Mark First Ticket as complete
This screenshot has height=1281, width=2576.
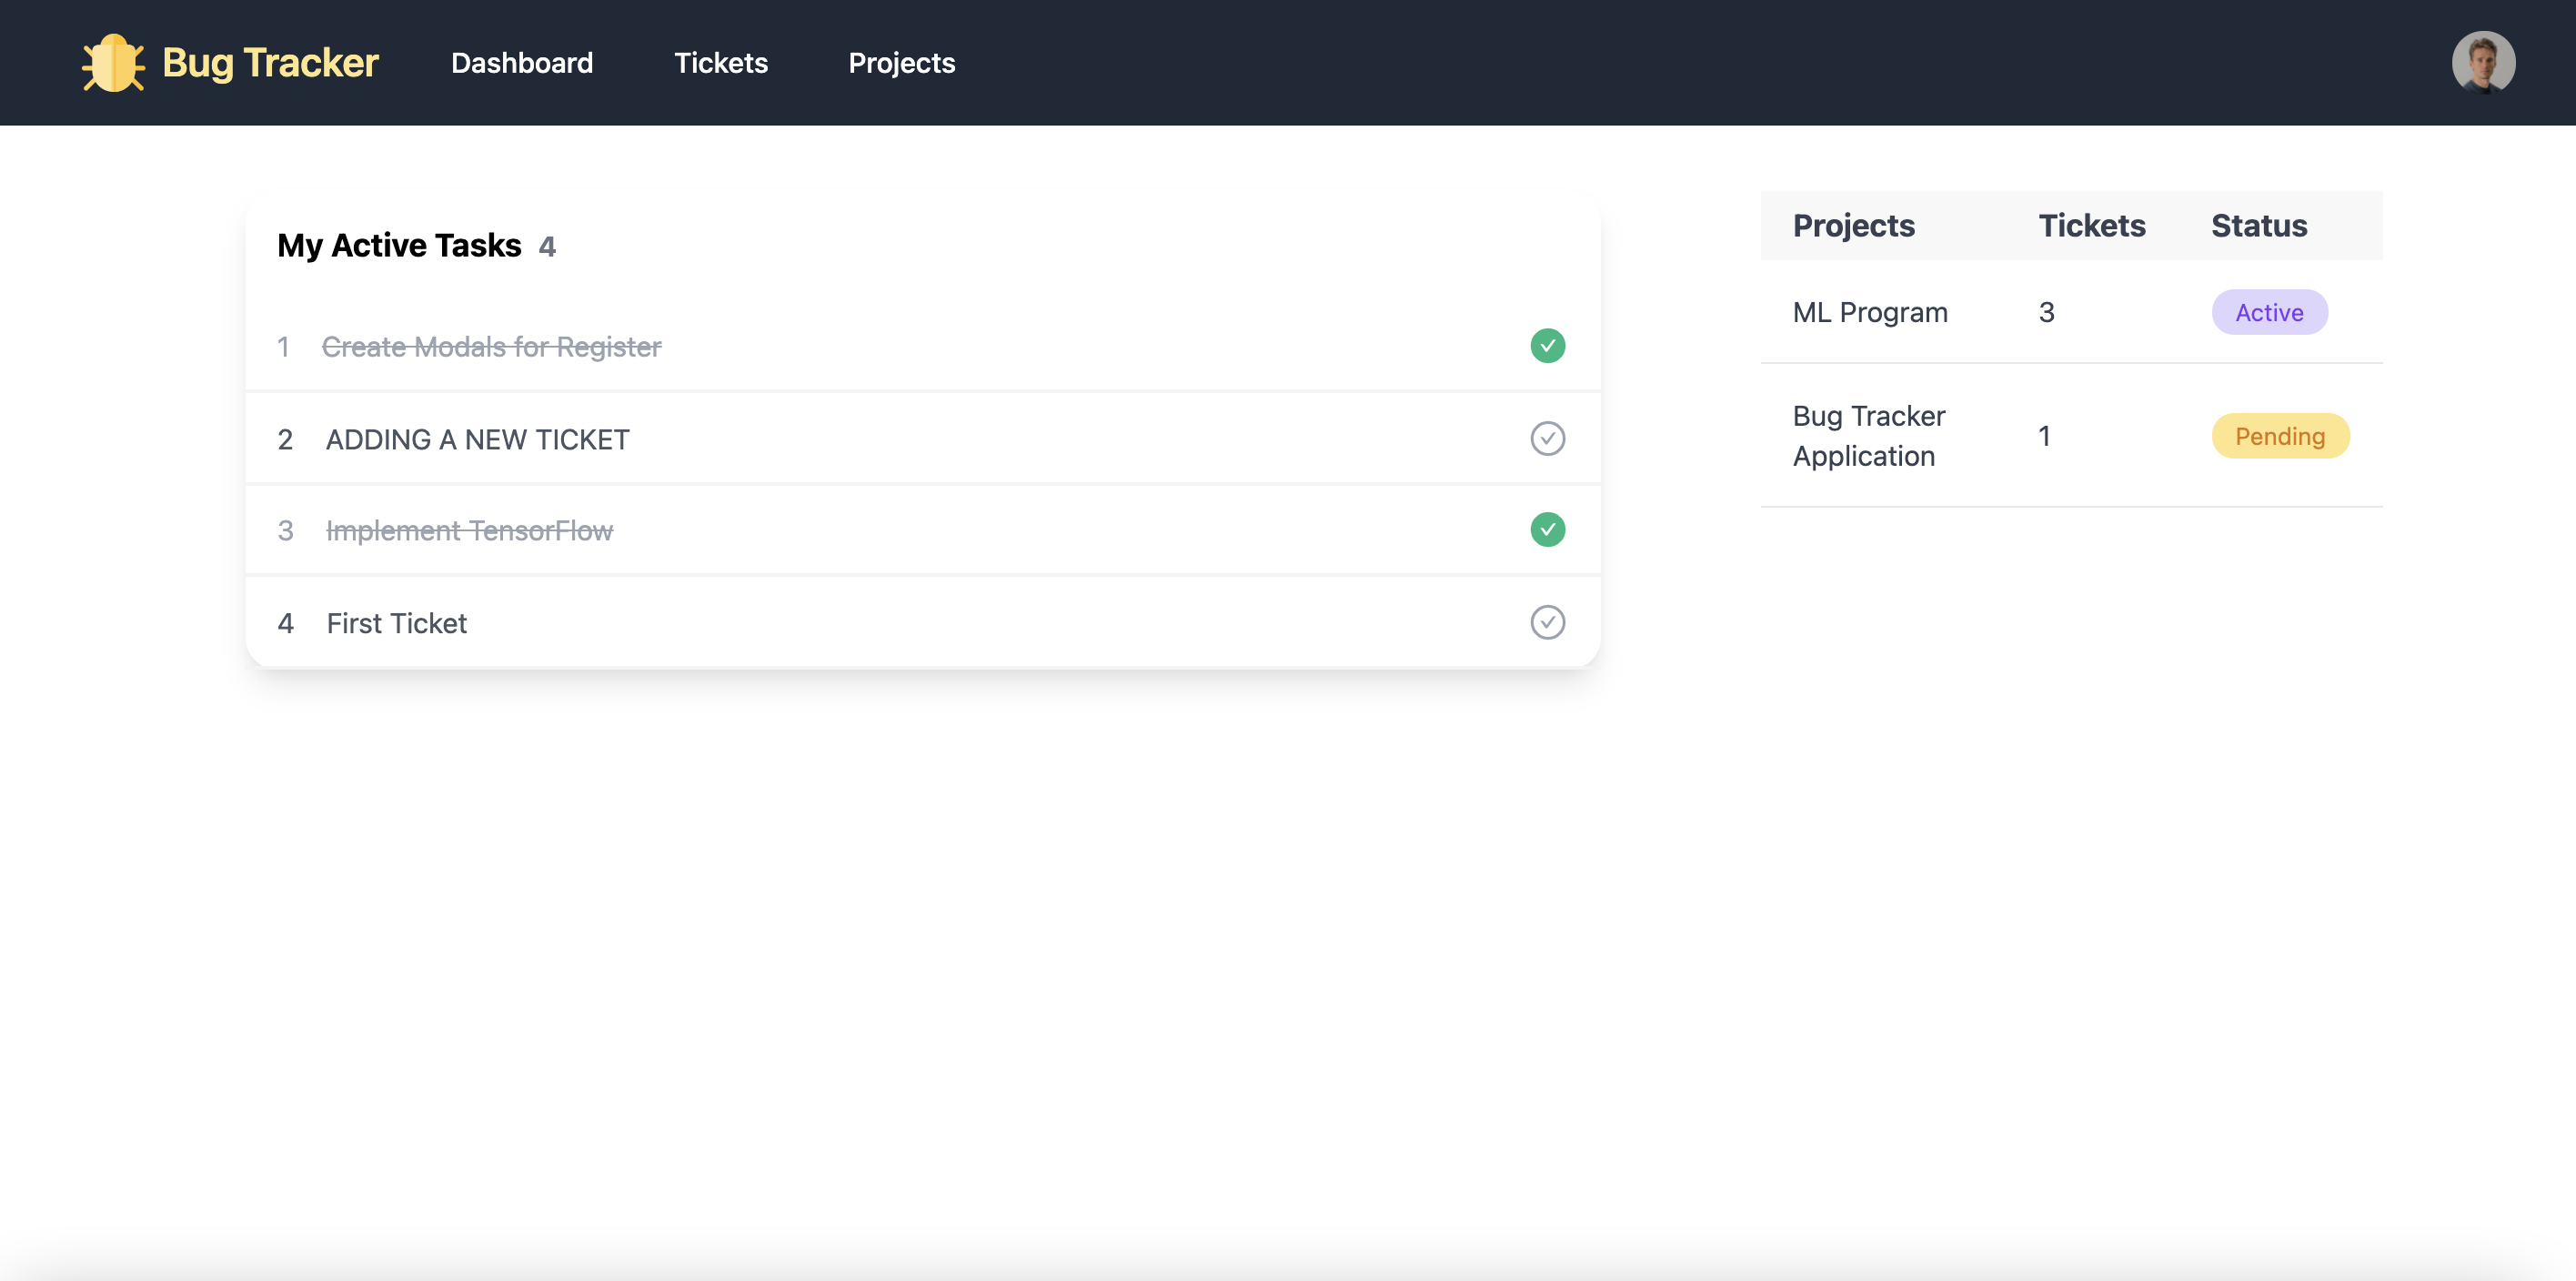click(1547, 623)
